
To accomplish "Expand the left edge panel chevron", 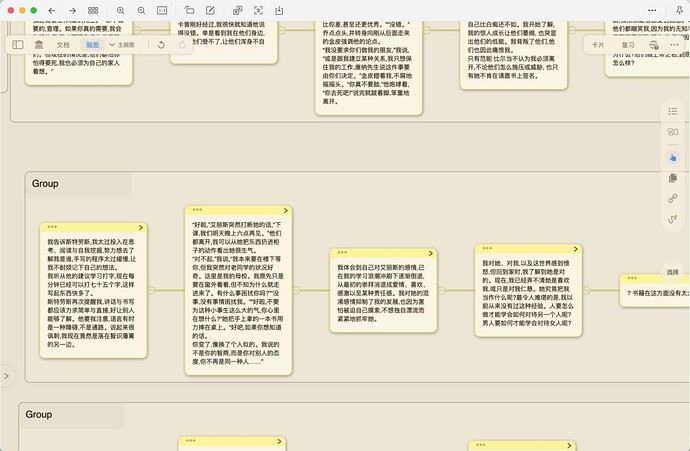I will click(x=6, y=376).
